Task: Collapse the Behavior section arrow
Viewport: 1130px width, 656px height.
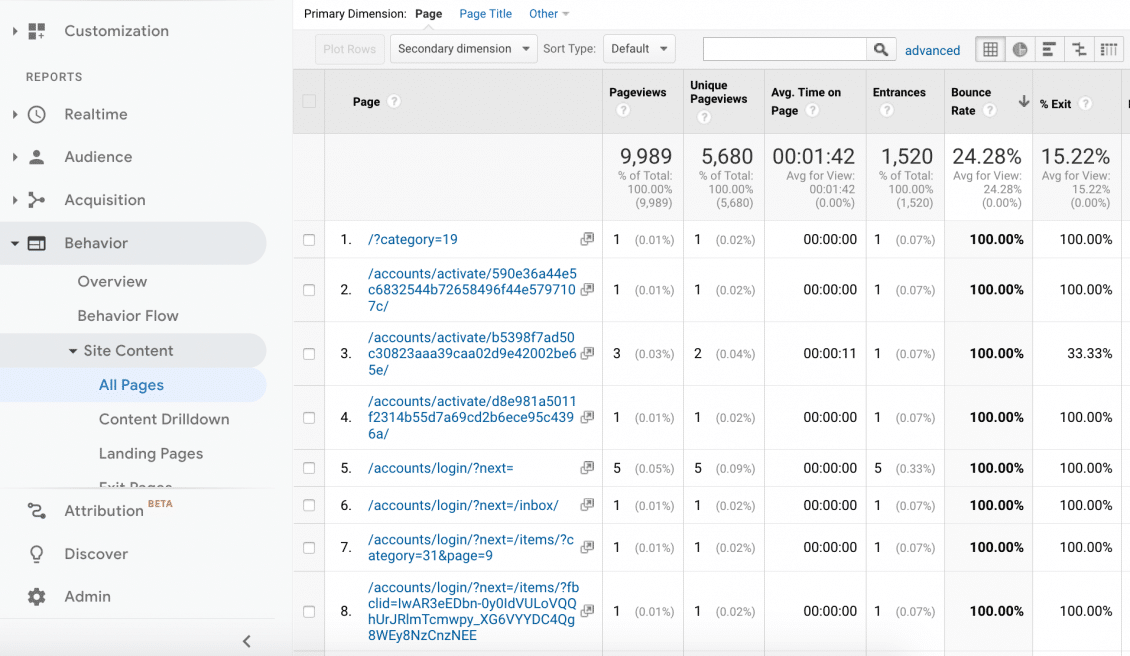Action: [x=14, y=244]
